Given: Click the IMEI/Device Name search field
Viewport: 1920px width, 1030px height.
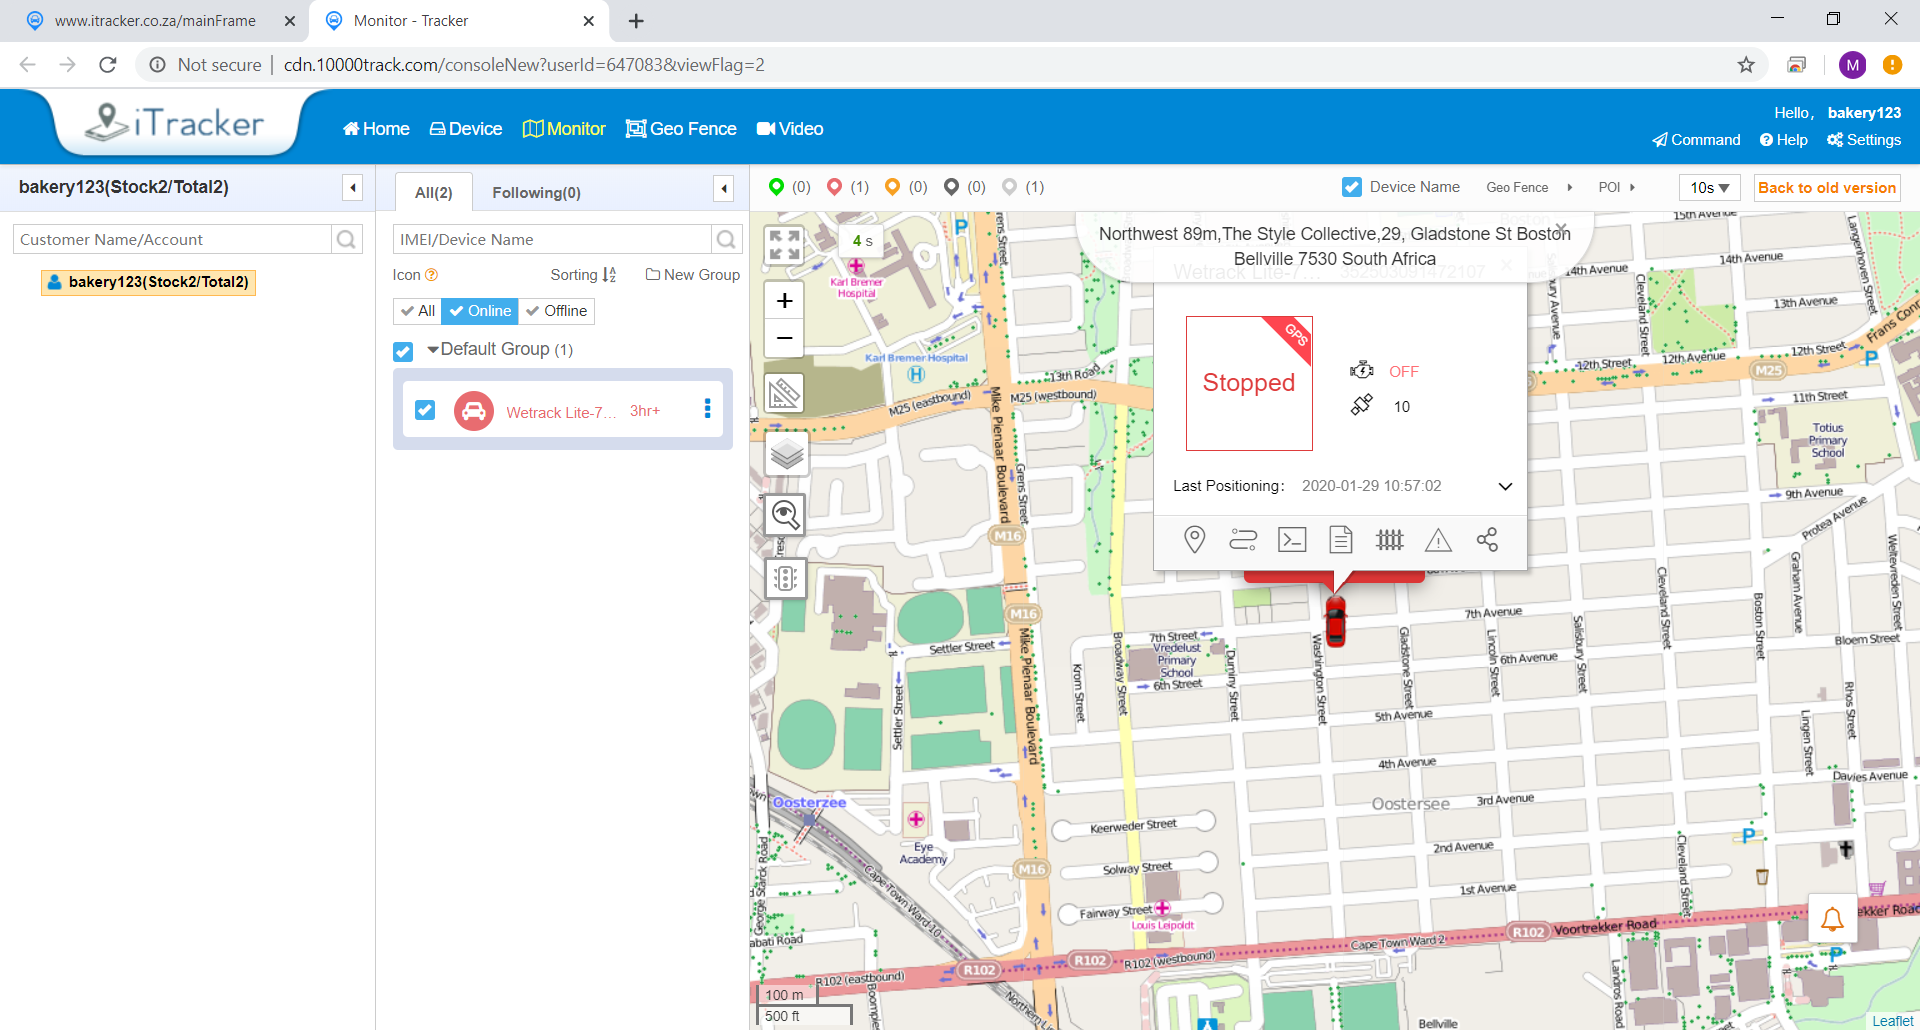Looking at the screenshot, I should [x=552, y=239].
